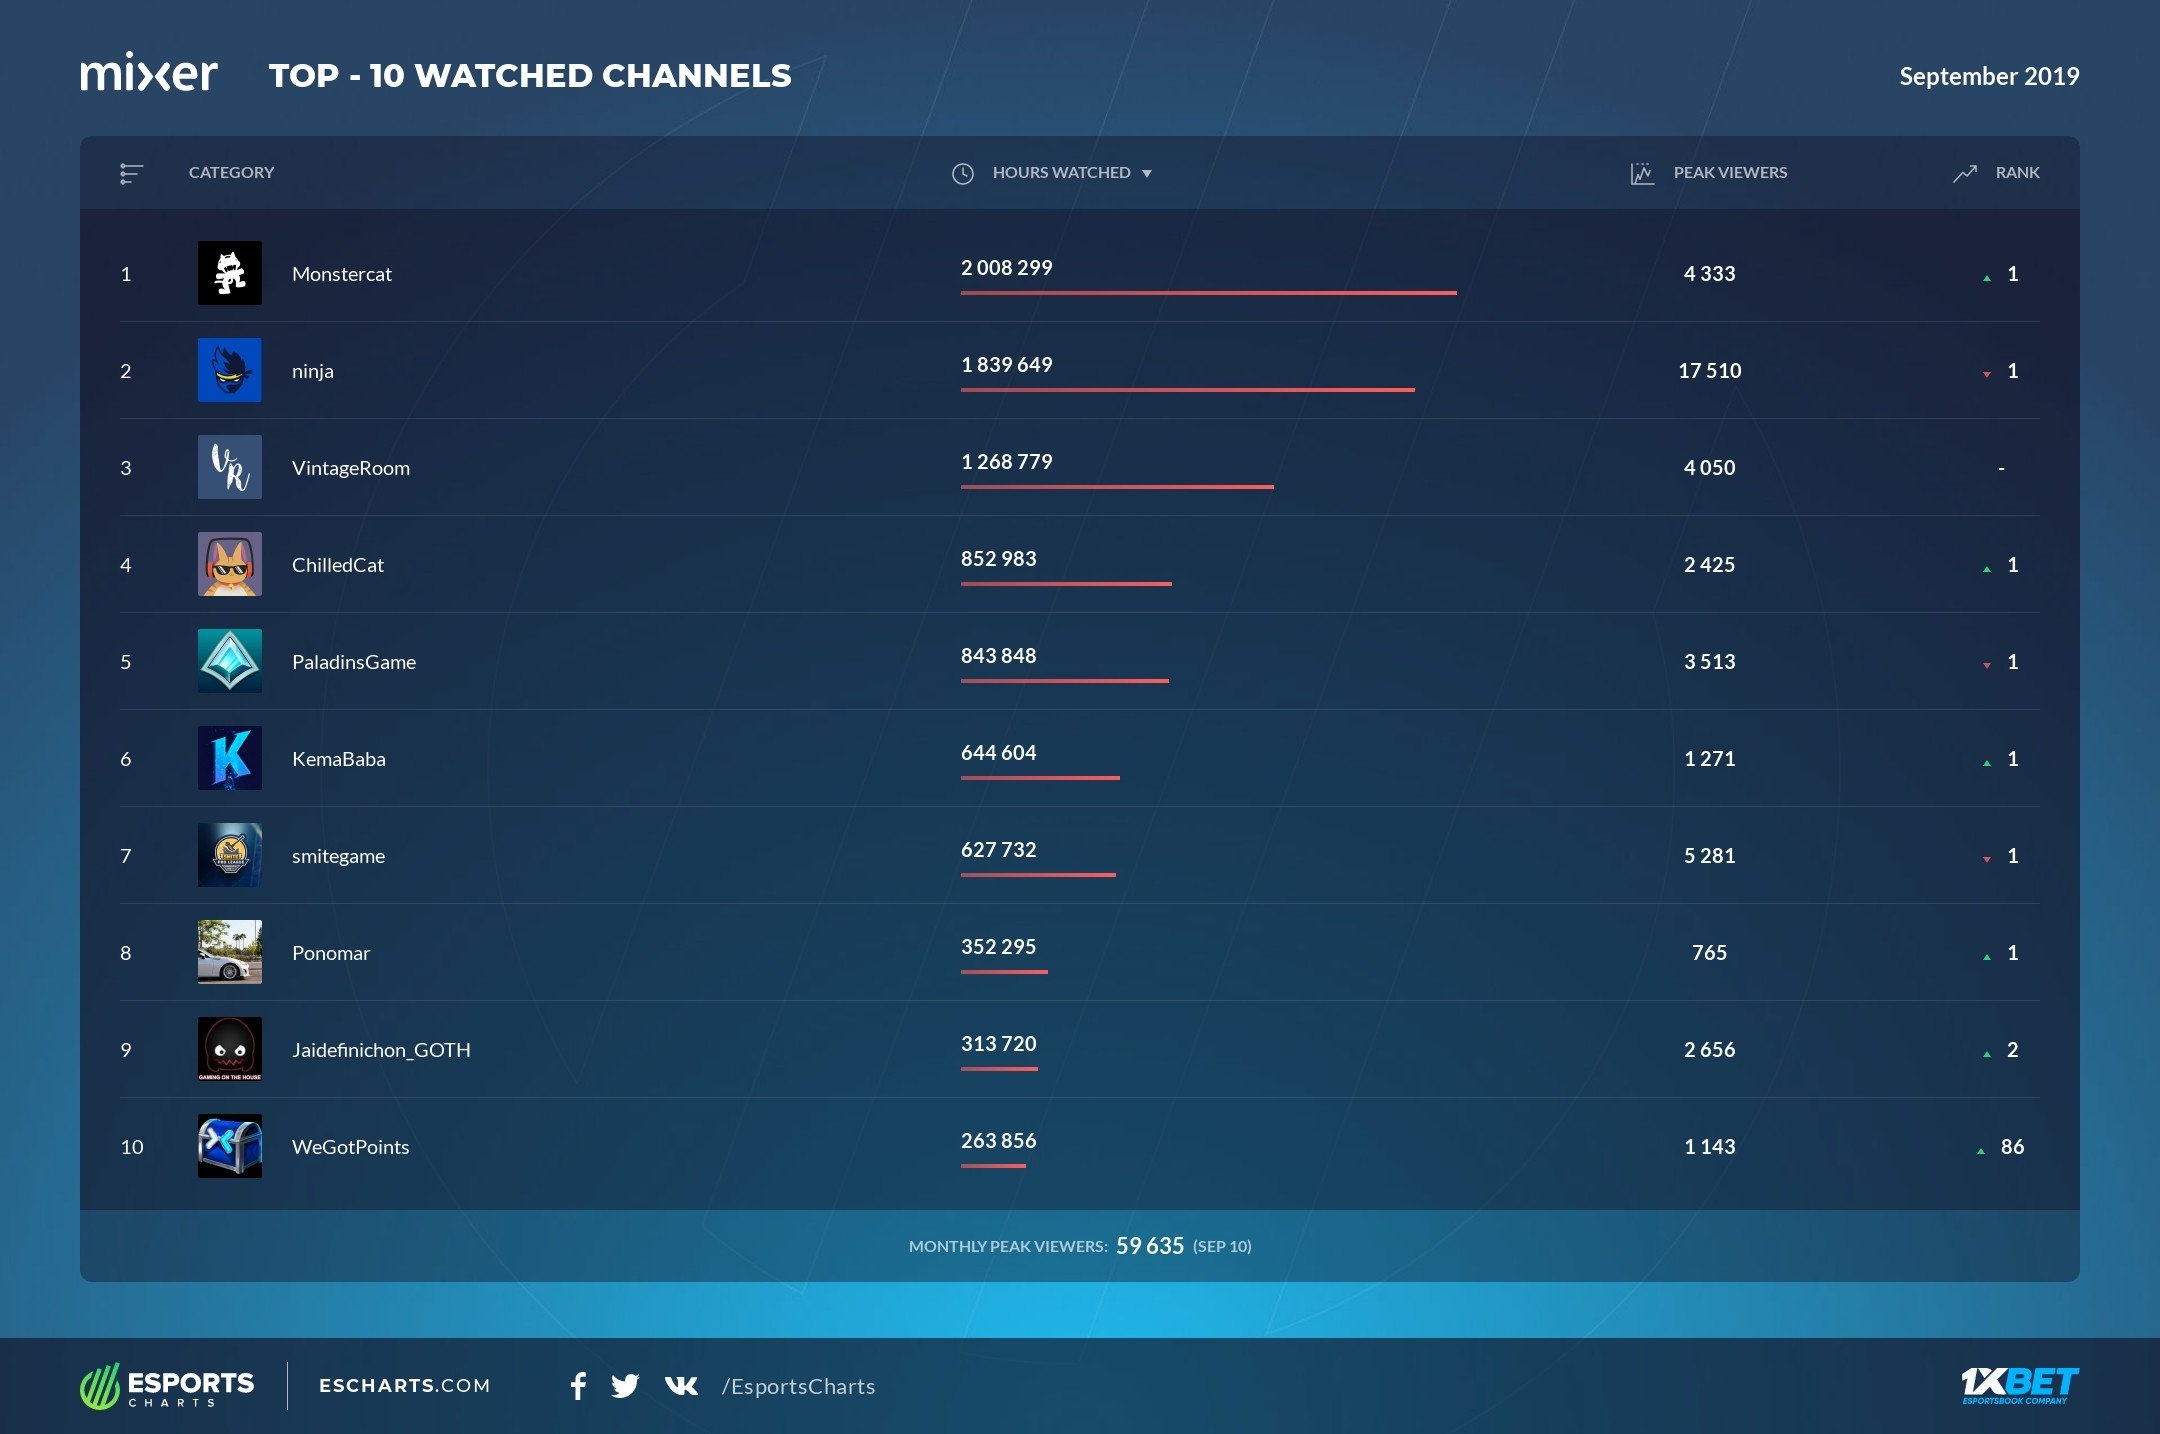Select the CATEGORY column header
The image size is (2160, 1434).
231,172
